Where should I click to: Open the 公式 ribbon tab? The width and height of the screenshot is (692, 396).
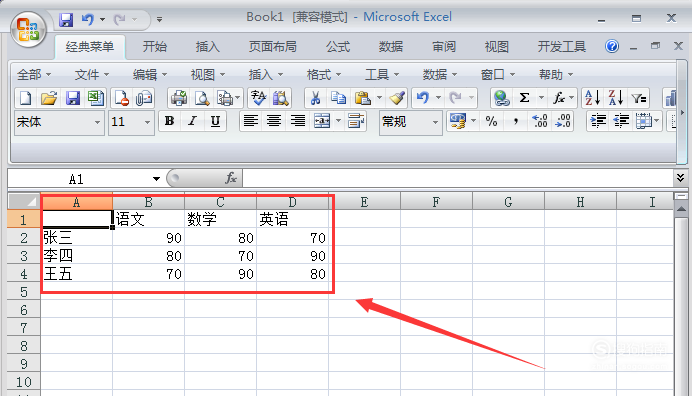click(338, 46)
